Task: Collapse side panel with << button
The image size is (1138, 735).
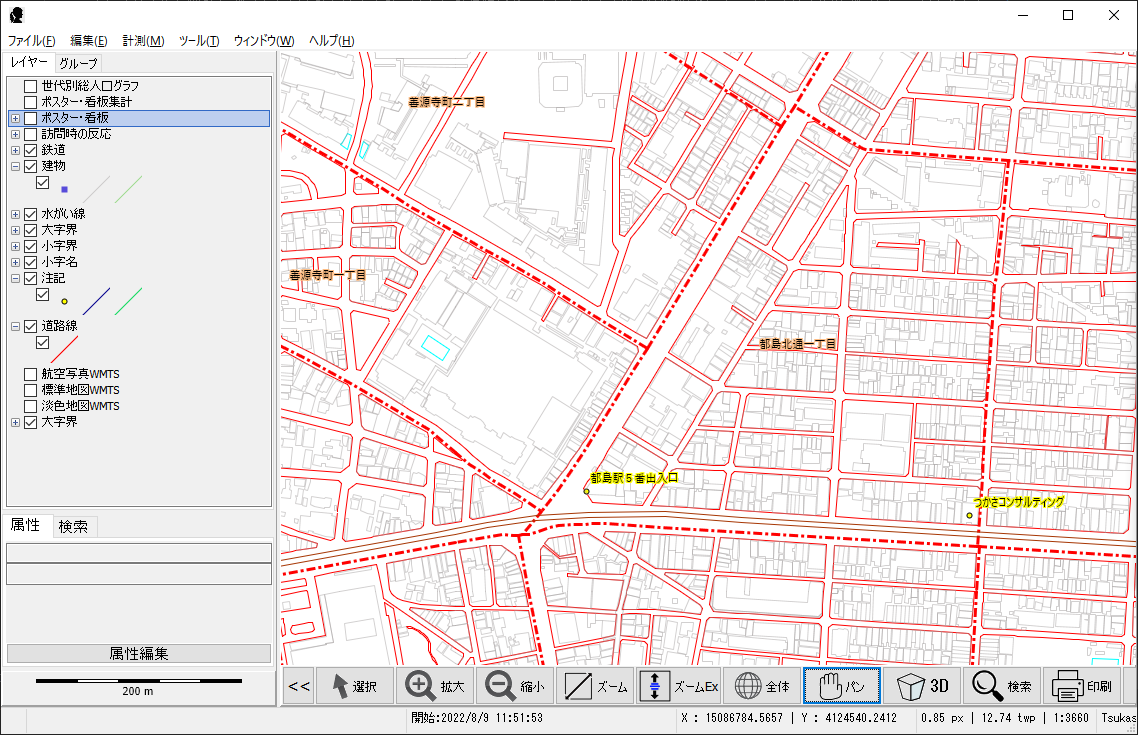Action: [x=298, y=686]
